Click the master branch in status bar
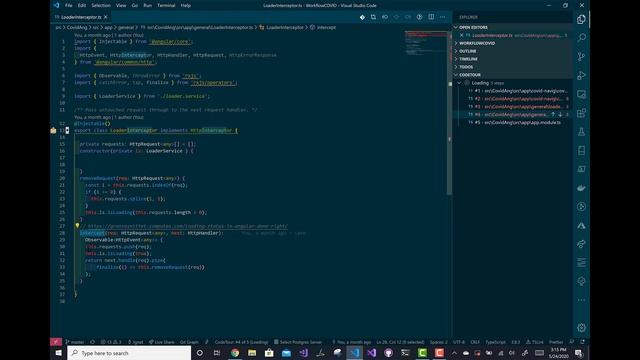The width and height of the screenshot is (640, 360). pos(75,342)
